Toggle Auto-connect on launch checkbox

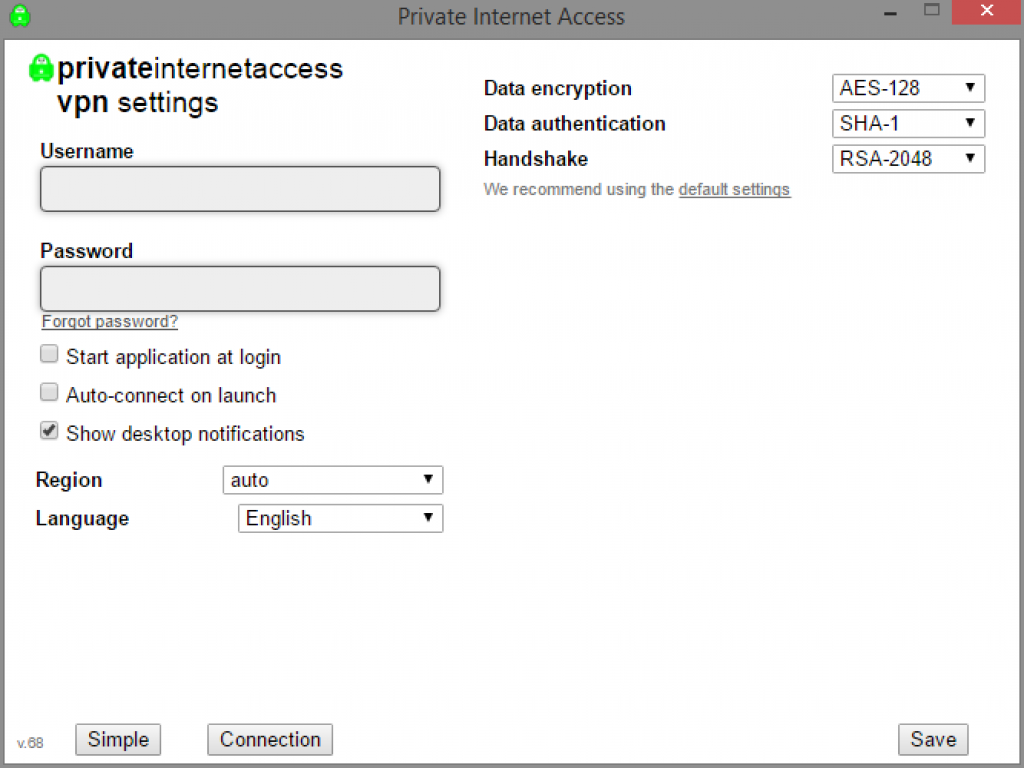click(x=49, y=393)
